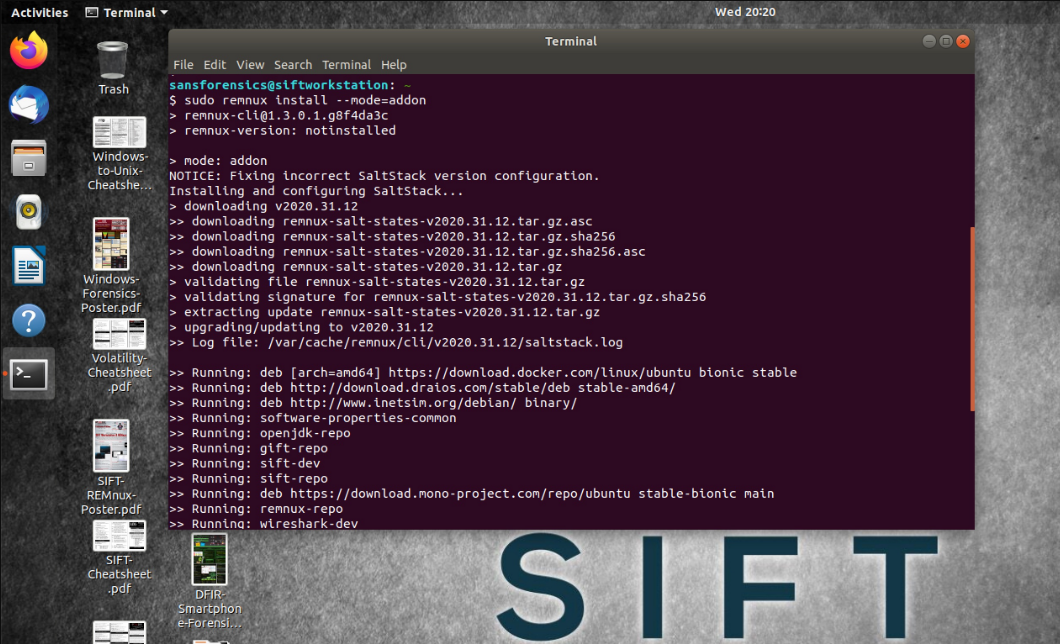Open Firefox from the dock
The image size is (1060, 644).
(29, 50)
